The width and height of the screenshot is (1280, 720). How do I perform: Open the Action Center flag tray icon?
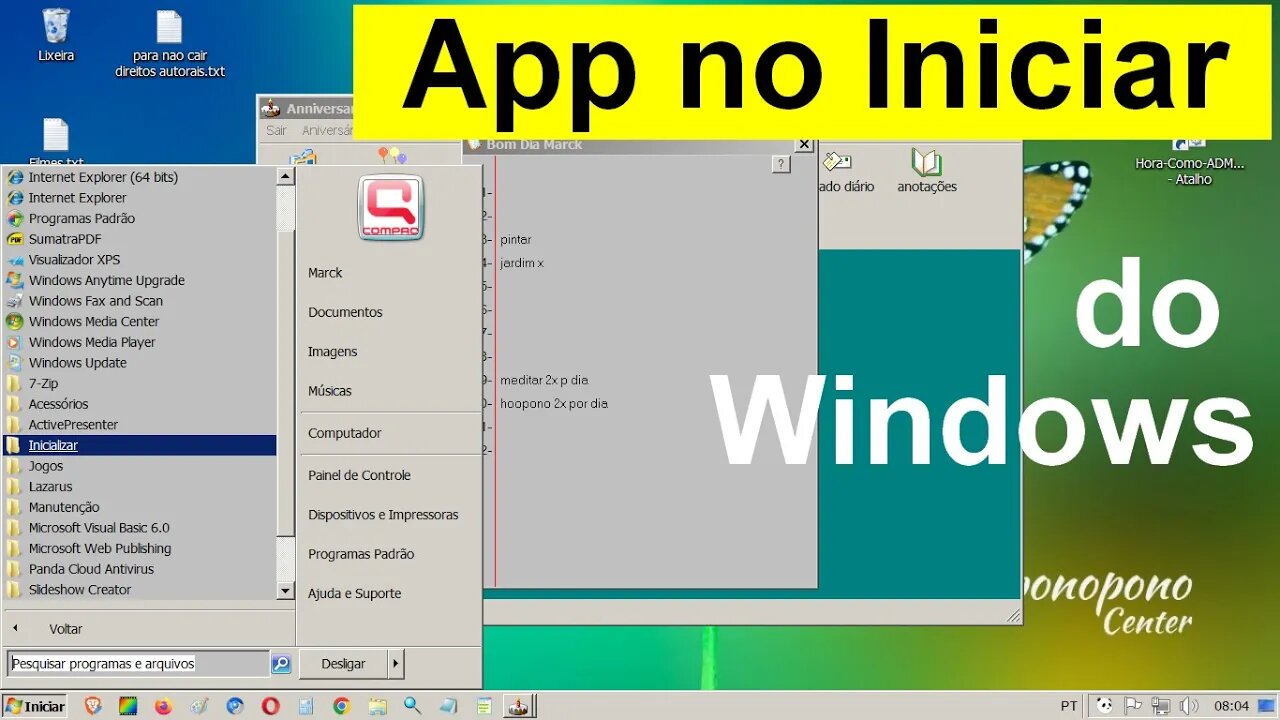coord(1134,706)
